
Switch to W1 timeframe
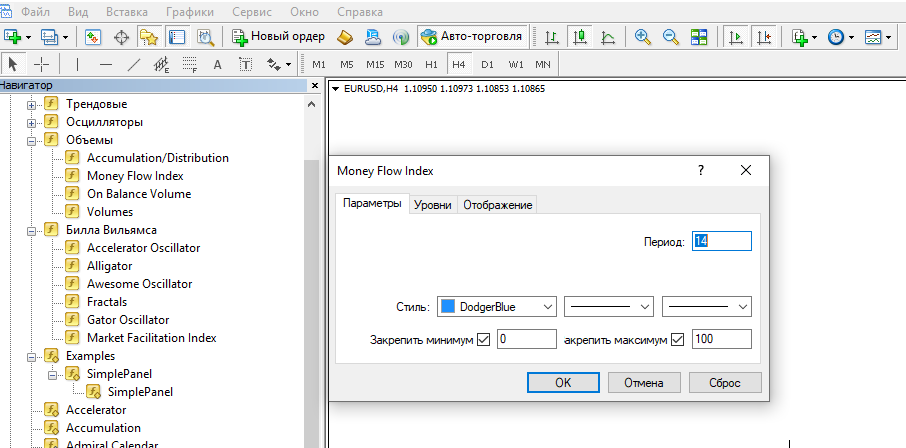point(515,64)
